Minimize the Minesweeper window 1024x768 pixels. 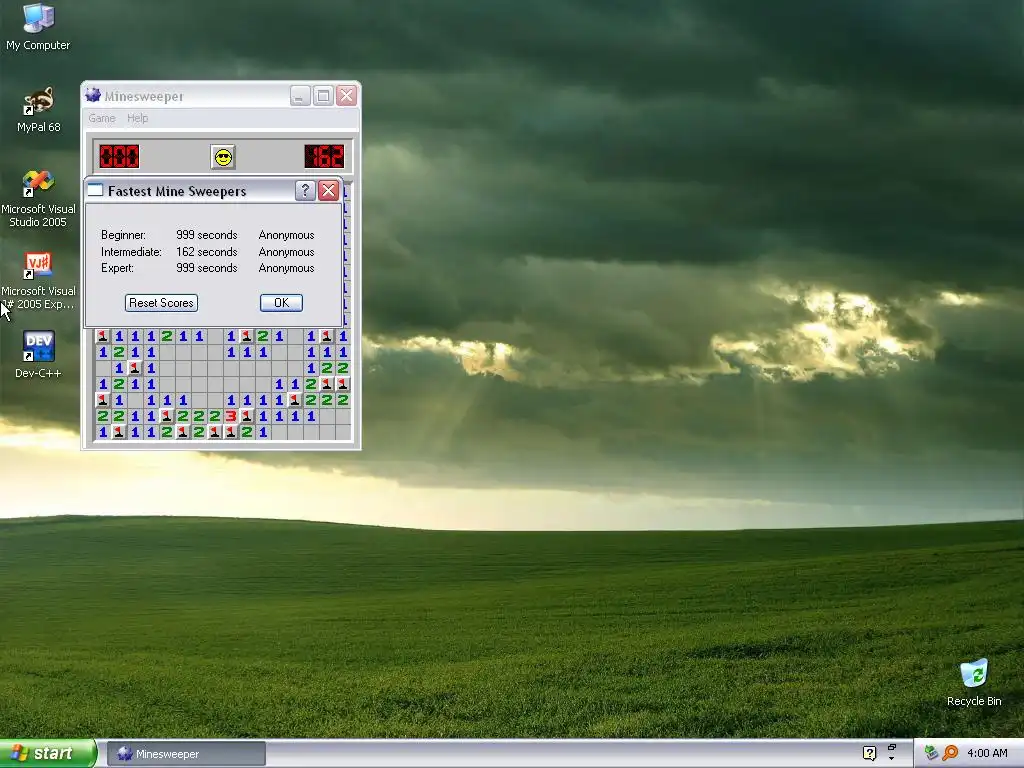300,96
